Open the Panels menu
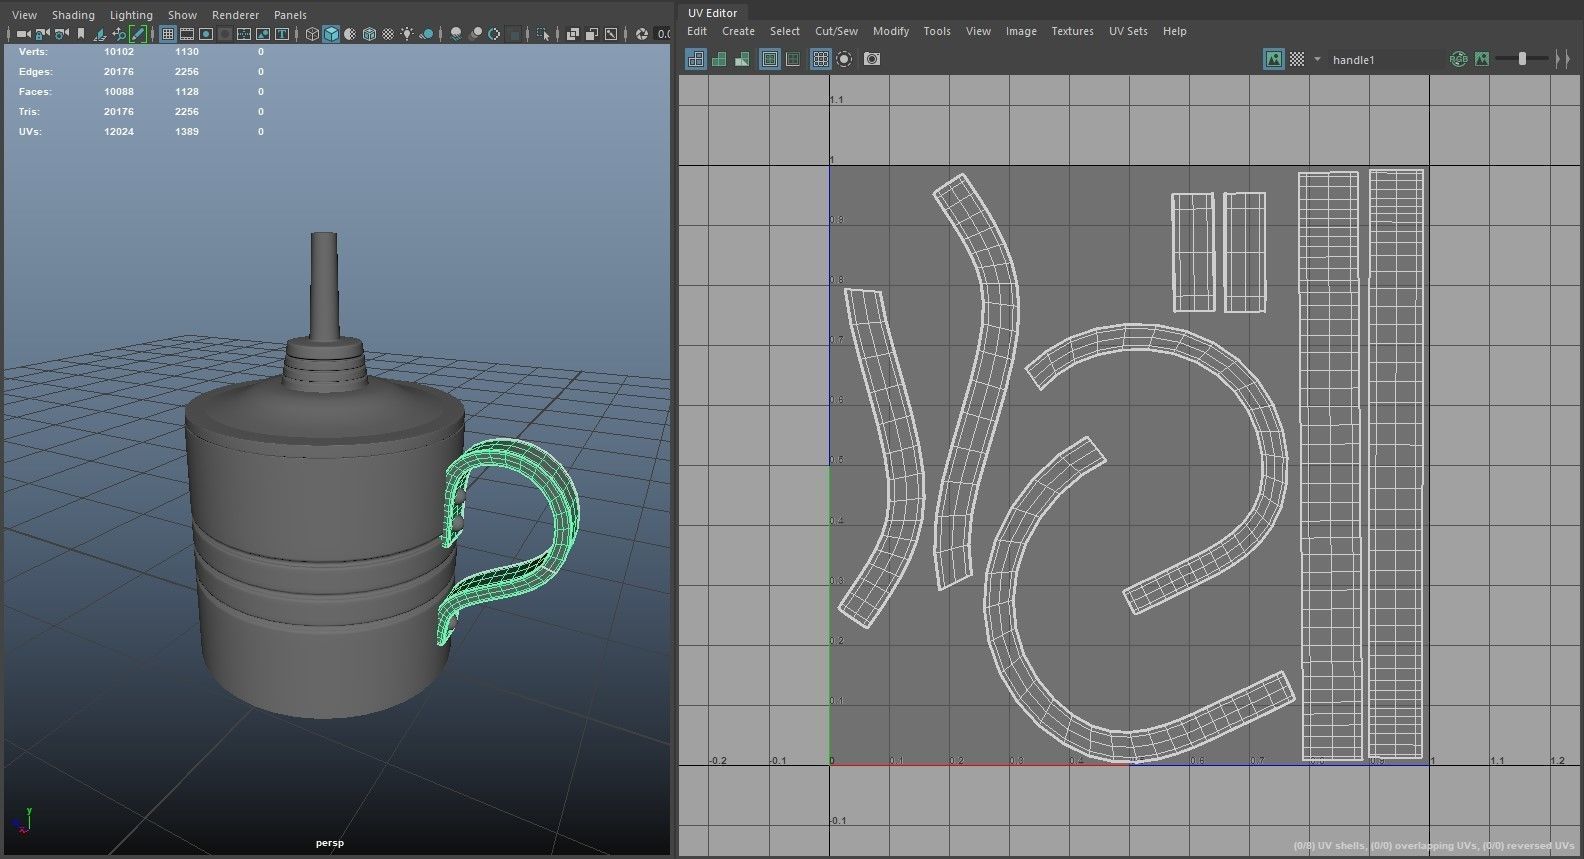The width and height of the screenshot is (1584, 859). click(290, 15)
